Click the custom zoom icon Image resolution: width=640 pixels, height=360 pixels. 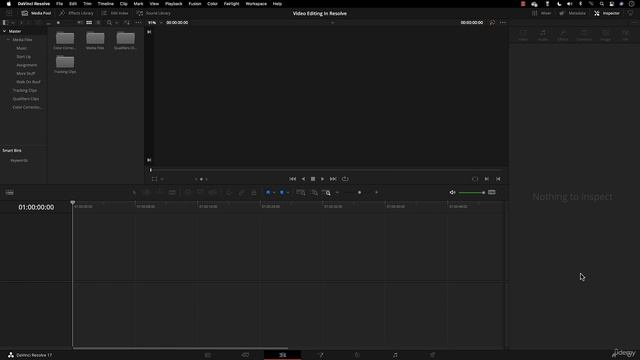(327, 192)
